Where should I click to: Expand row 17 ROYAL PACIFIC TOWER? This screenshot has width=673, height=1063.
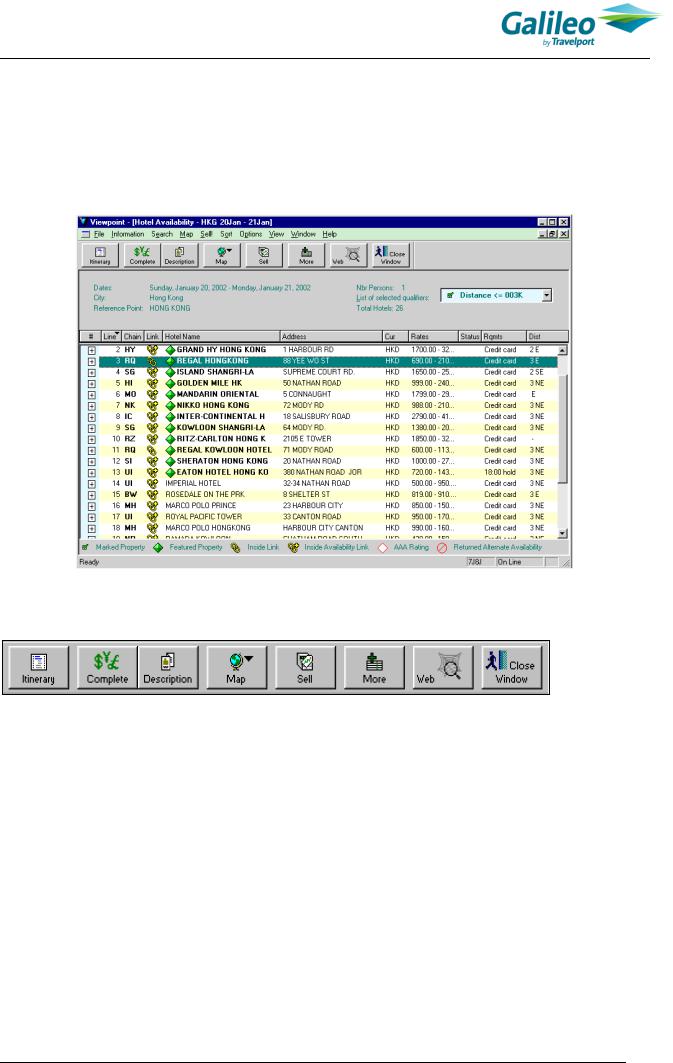click(91, 517)
